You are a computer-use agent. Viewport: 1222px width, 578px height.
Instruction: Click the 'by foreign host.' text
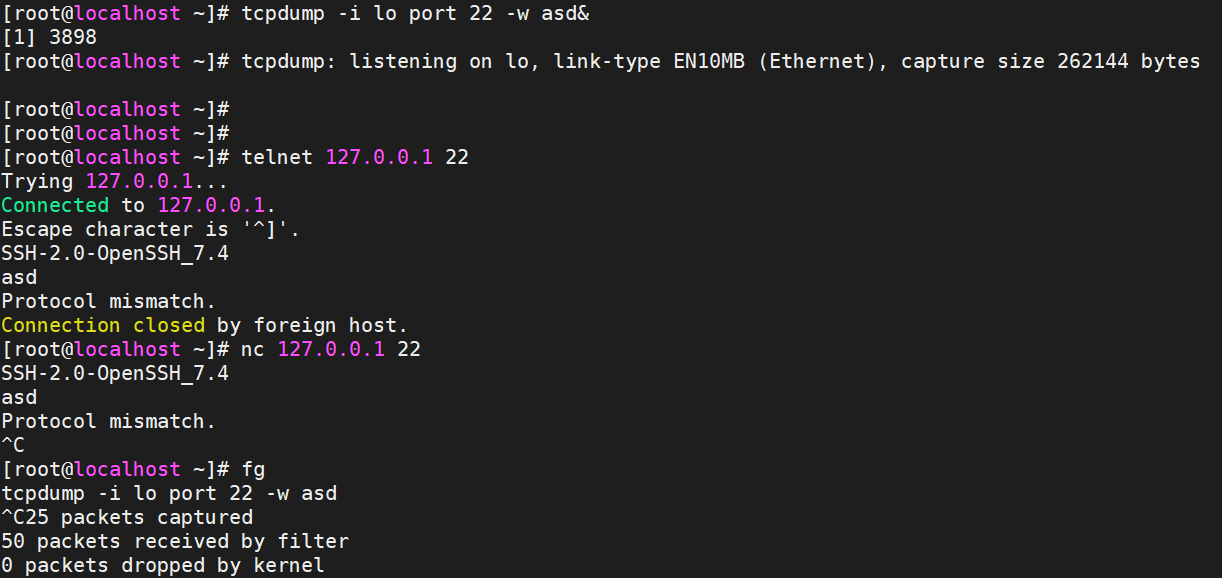313,325
